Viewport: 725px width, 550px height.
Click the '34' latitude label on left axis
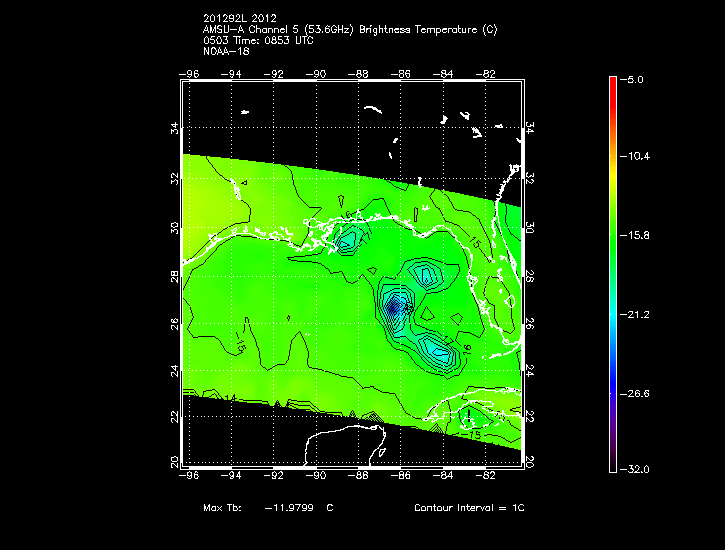(x=174, y=128)
